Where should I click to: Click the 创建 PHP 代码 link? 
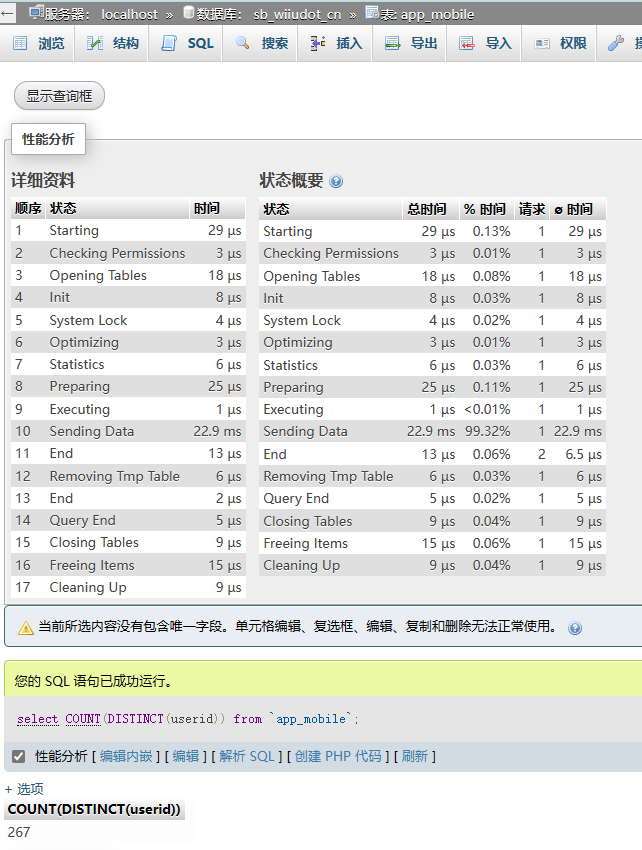coord(338,756)
